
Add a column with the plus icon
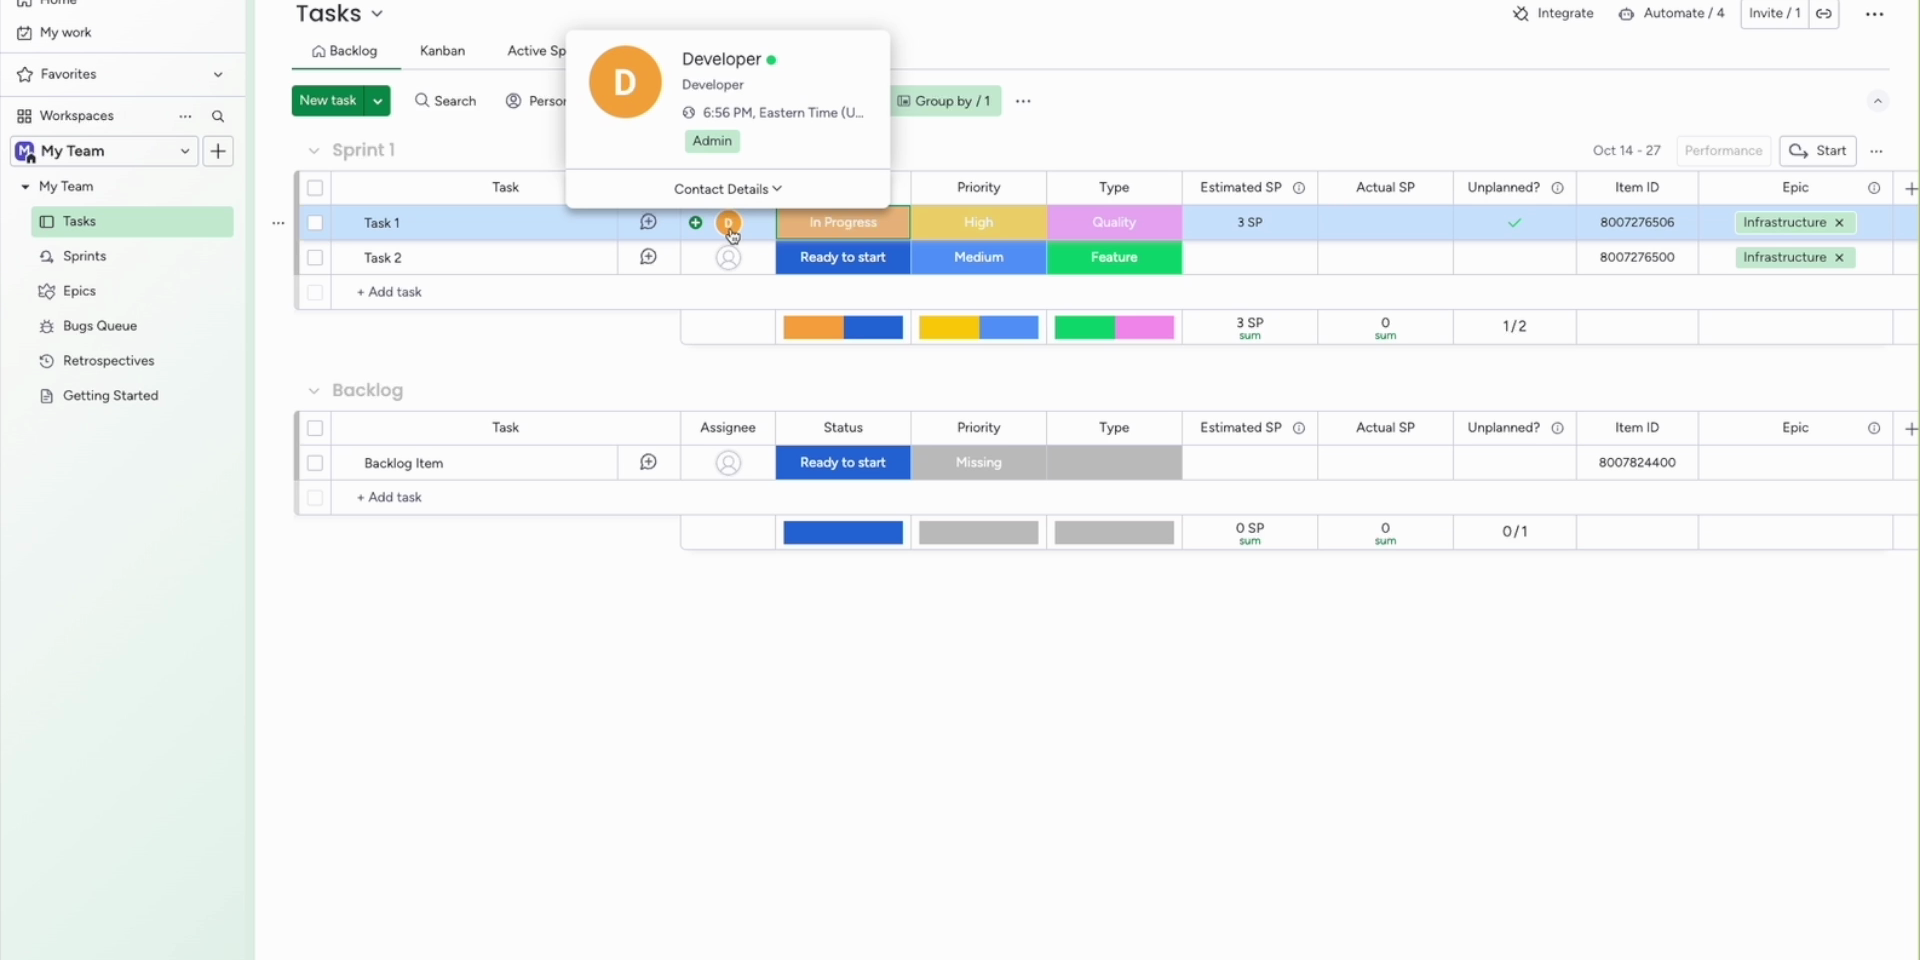1910,188
